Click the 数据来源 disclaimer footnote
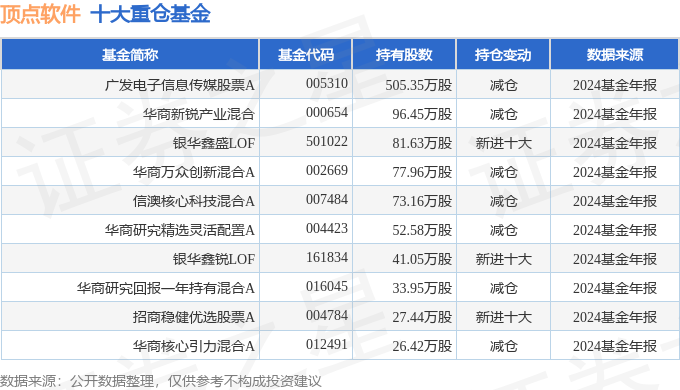The image size is (680, 390). pyautogui.click(x=161, y=381)
